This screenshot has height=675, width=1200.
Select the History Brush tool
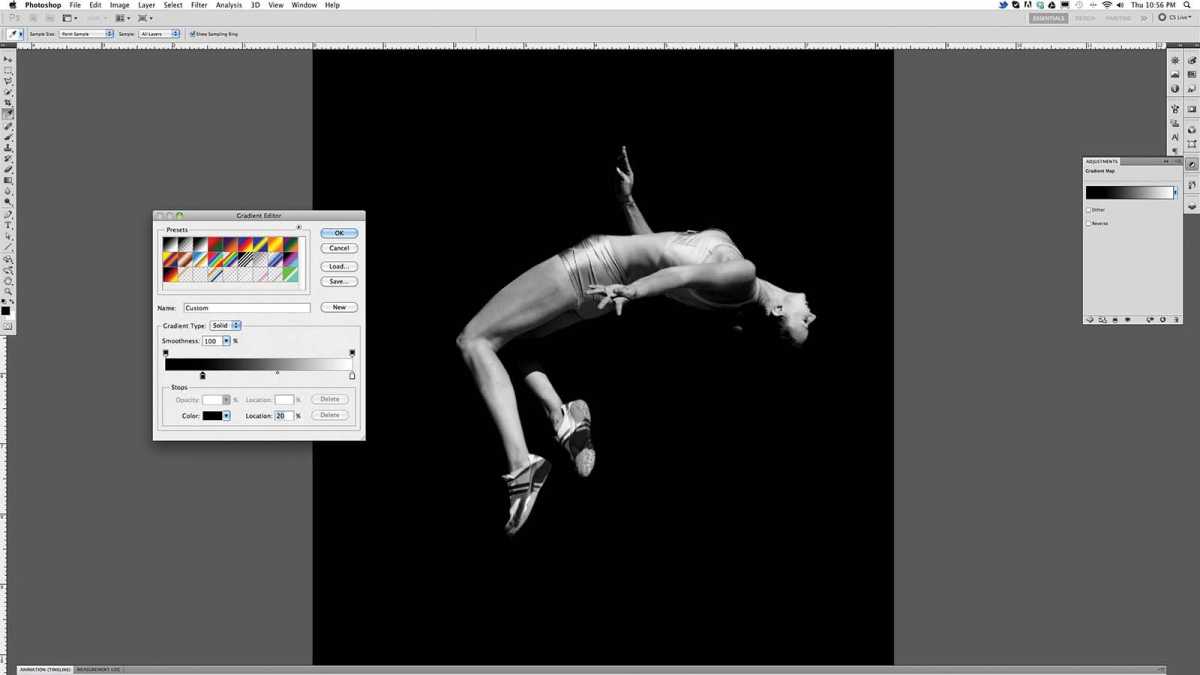tap(8, 159)
